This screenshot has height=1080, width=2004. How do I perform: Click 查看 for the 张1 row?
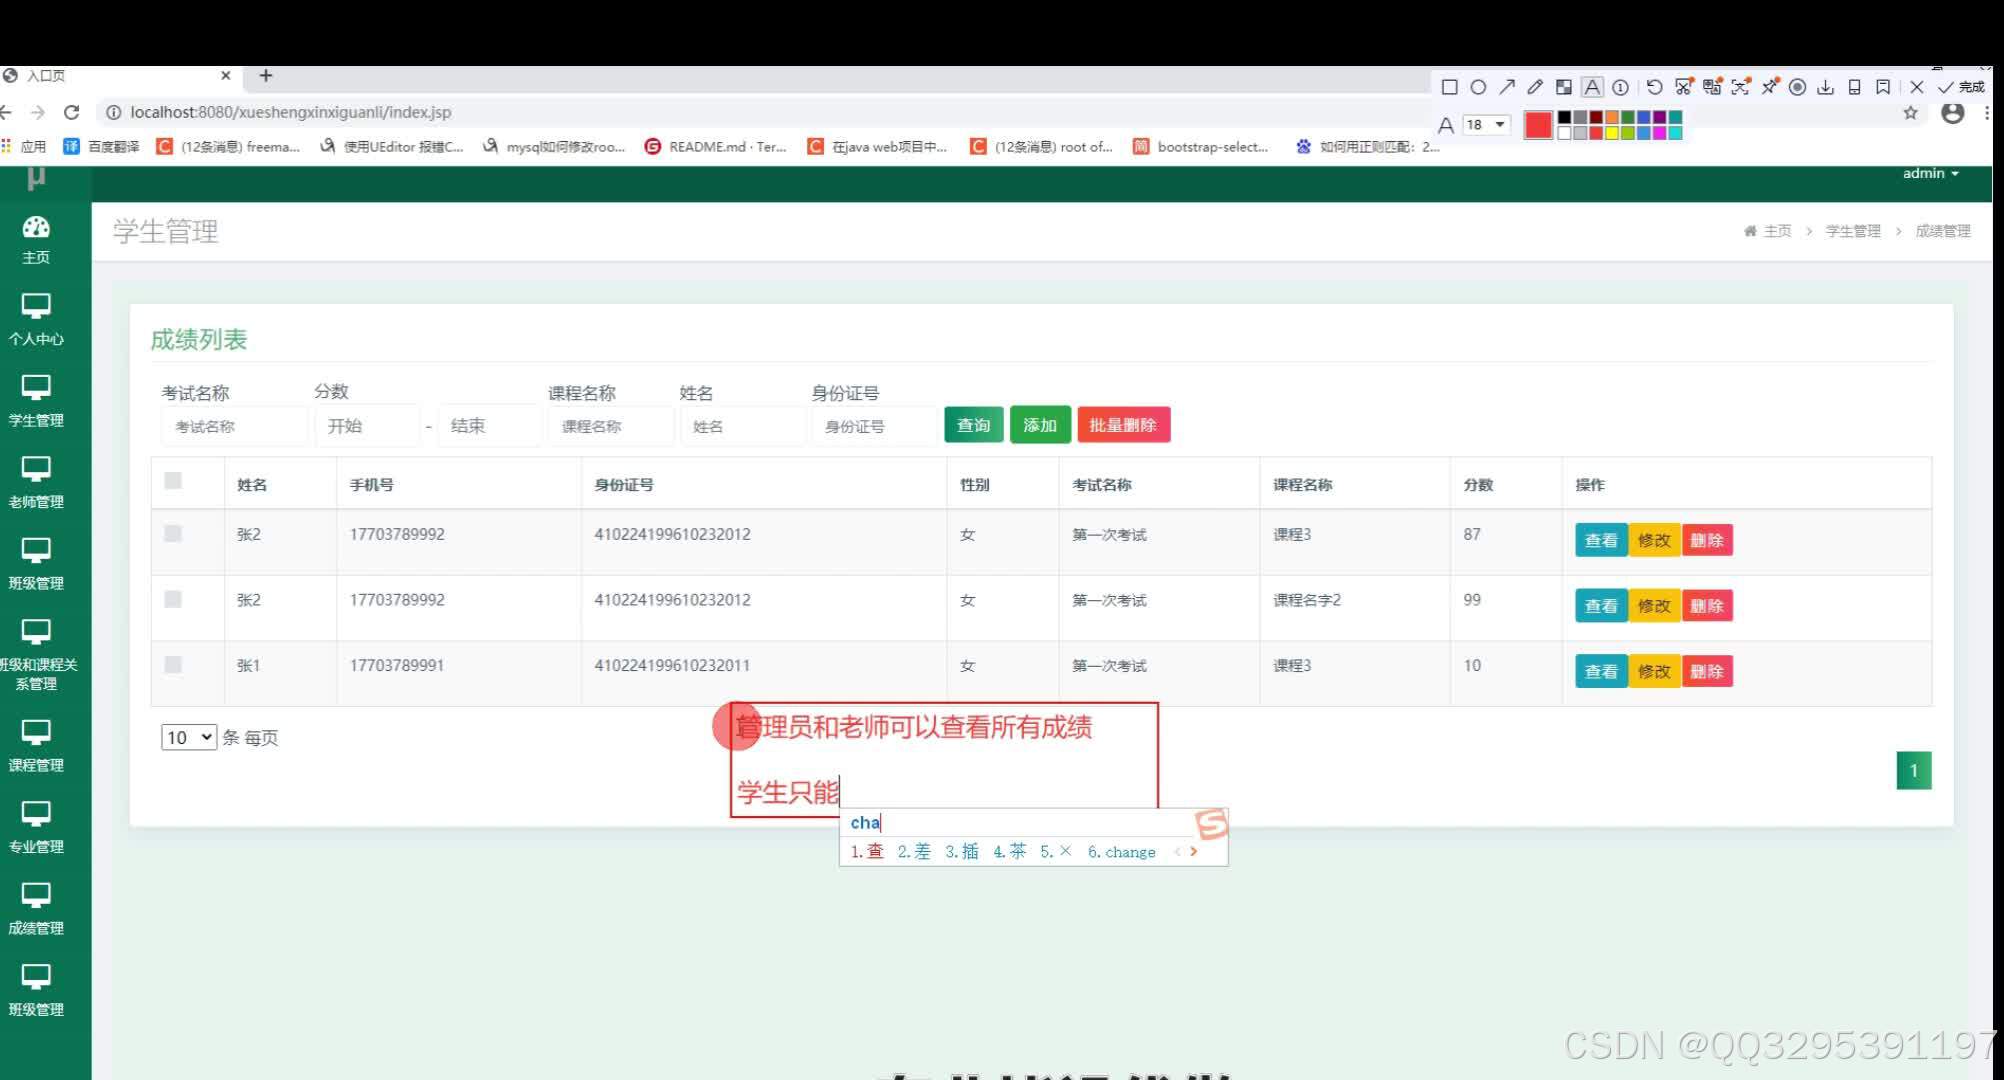(1601, 671)
